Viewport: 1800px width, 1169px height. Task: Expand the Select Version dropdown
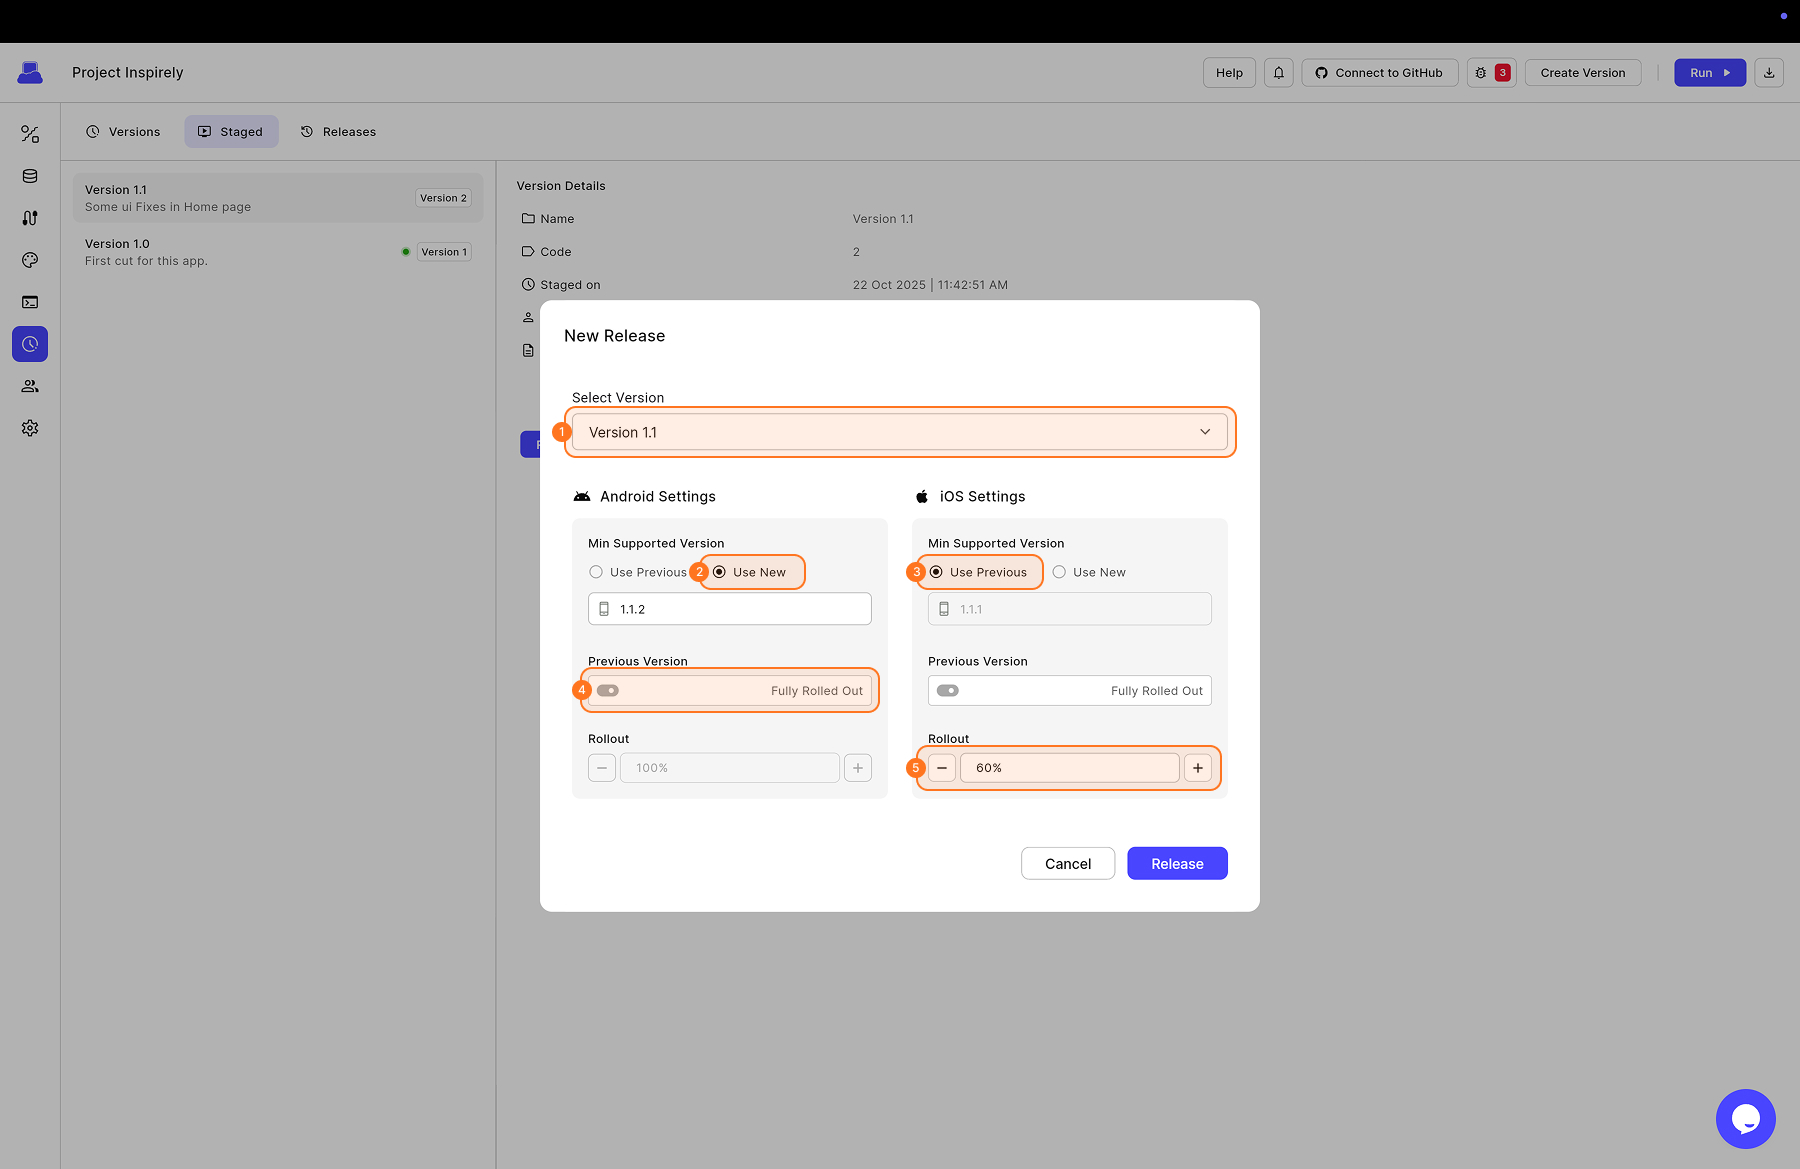(899, 432)
